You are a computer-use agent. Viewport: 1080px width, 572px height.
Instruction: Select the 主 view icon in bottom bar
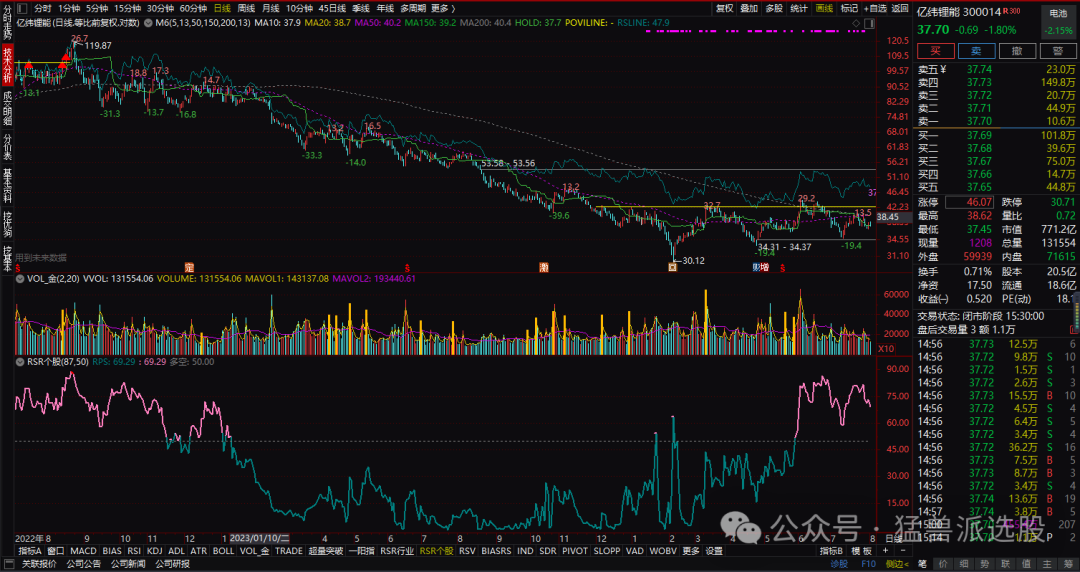point(1047,564)
